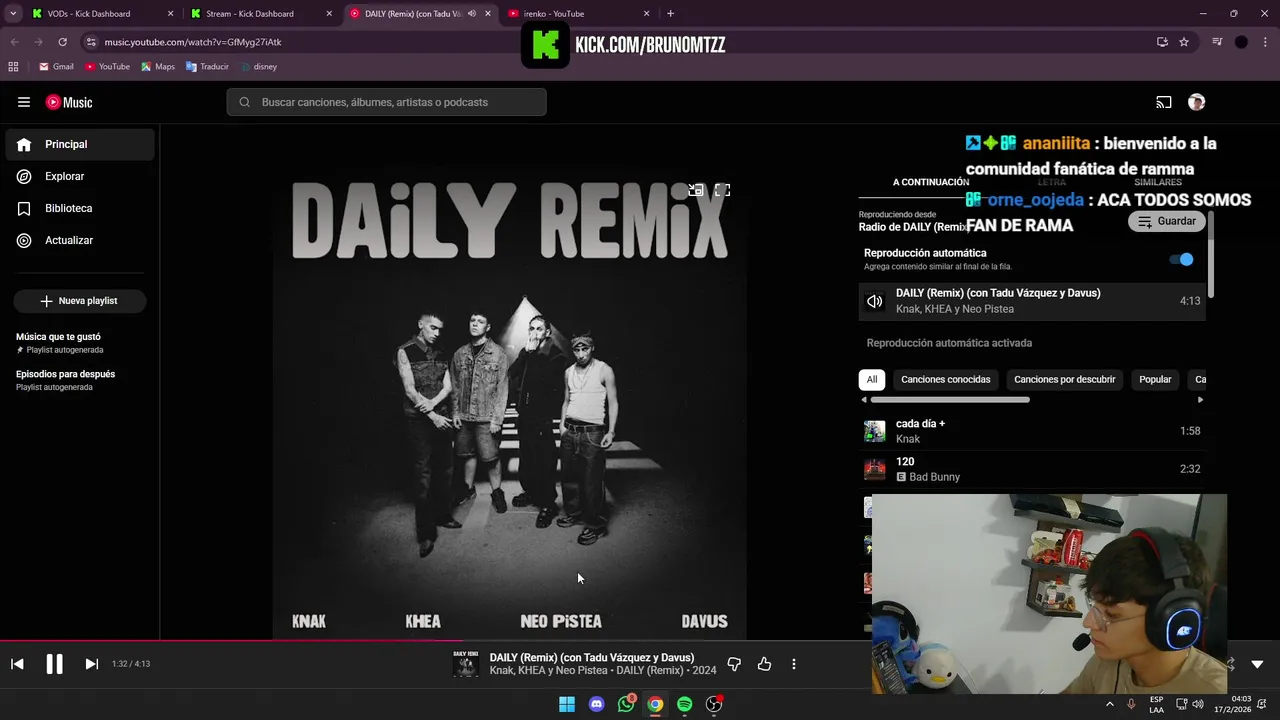Open the Chrome three-dot menu
The width and height of the screenshot is (1280, 720).
[1266, 42]
